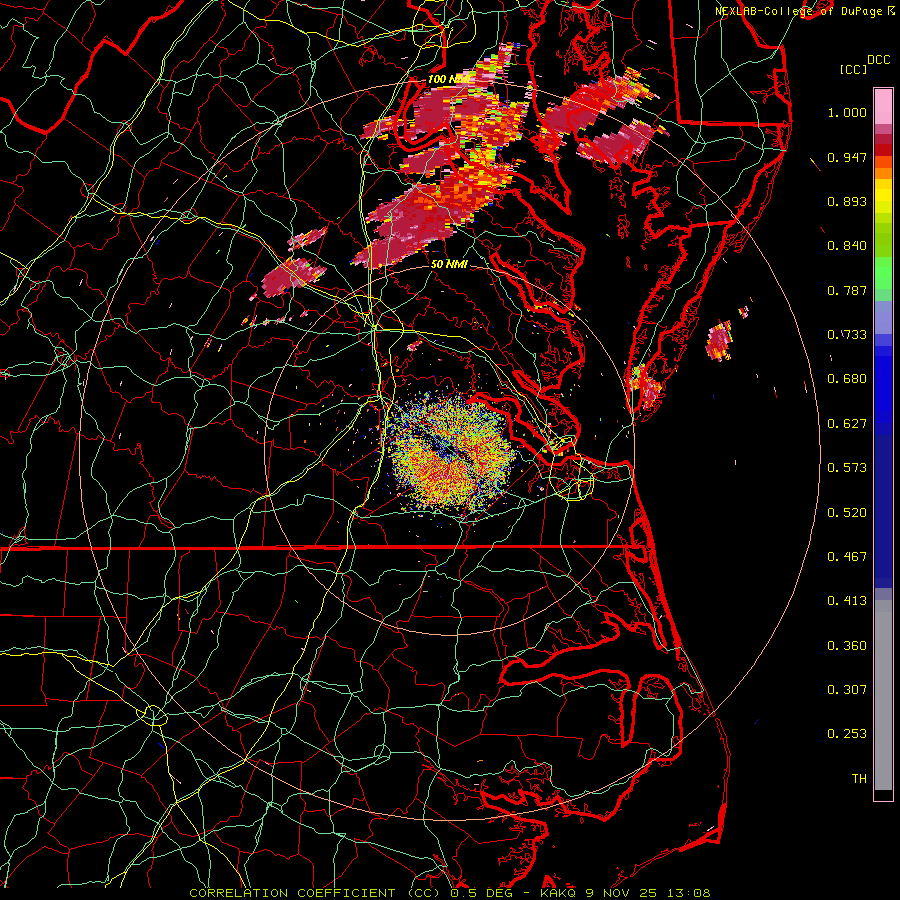This screenshot has height=900, width=900.
Task: Click the 0.520 scale value
Action: 847,513
